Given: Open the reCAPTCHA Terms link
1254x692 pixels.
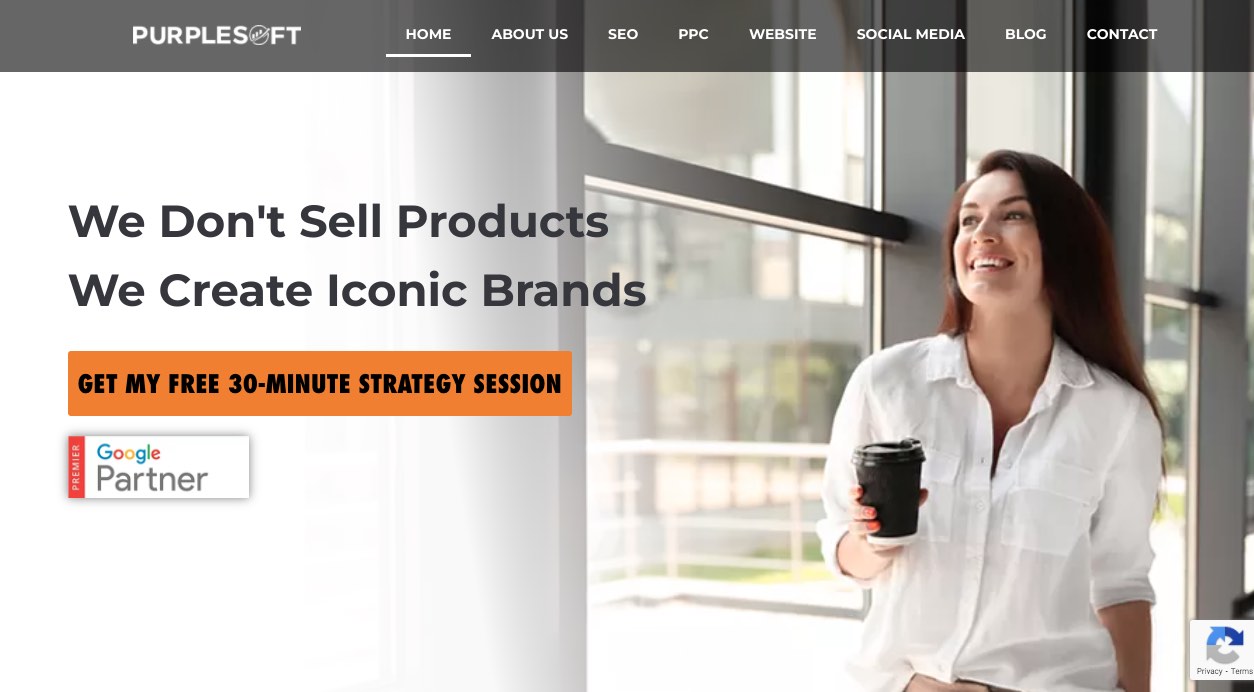Looking at the screenshot, I should click(x=1241, y=672).
